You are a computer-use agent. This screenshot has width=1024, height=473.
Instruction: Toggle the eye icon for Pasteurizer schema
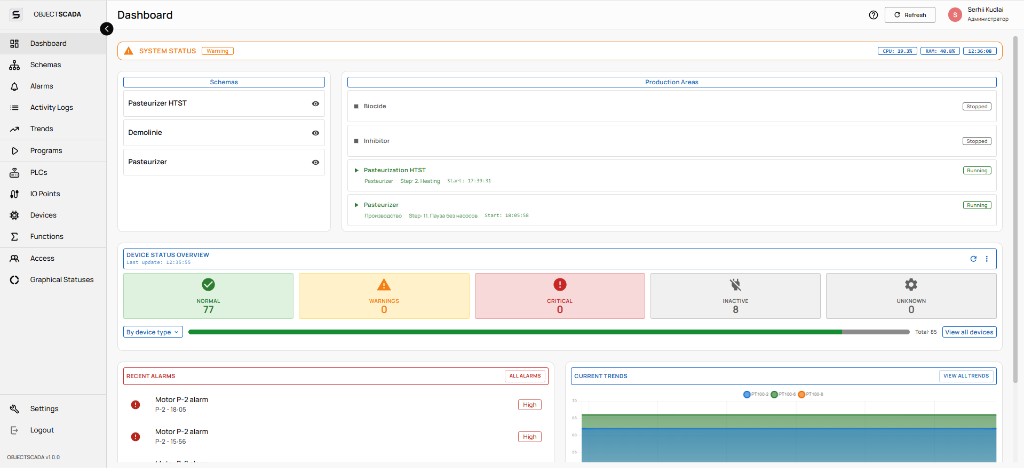pyautogui.click(x=315, y=163)
